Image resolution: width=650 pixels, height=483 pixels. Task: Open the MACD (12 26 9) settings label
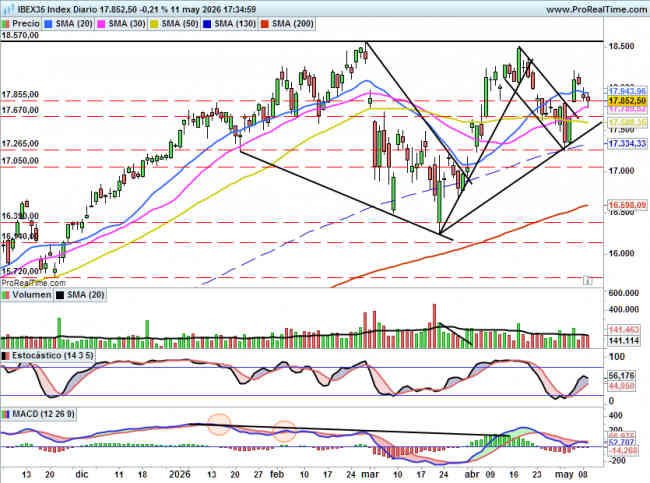(44, 414)
